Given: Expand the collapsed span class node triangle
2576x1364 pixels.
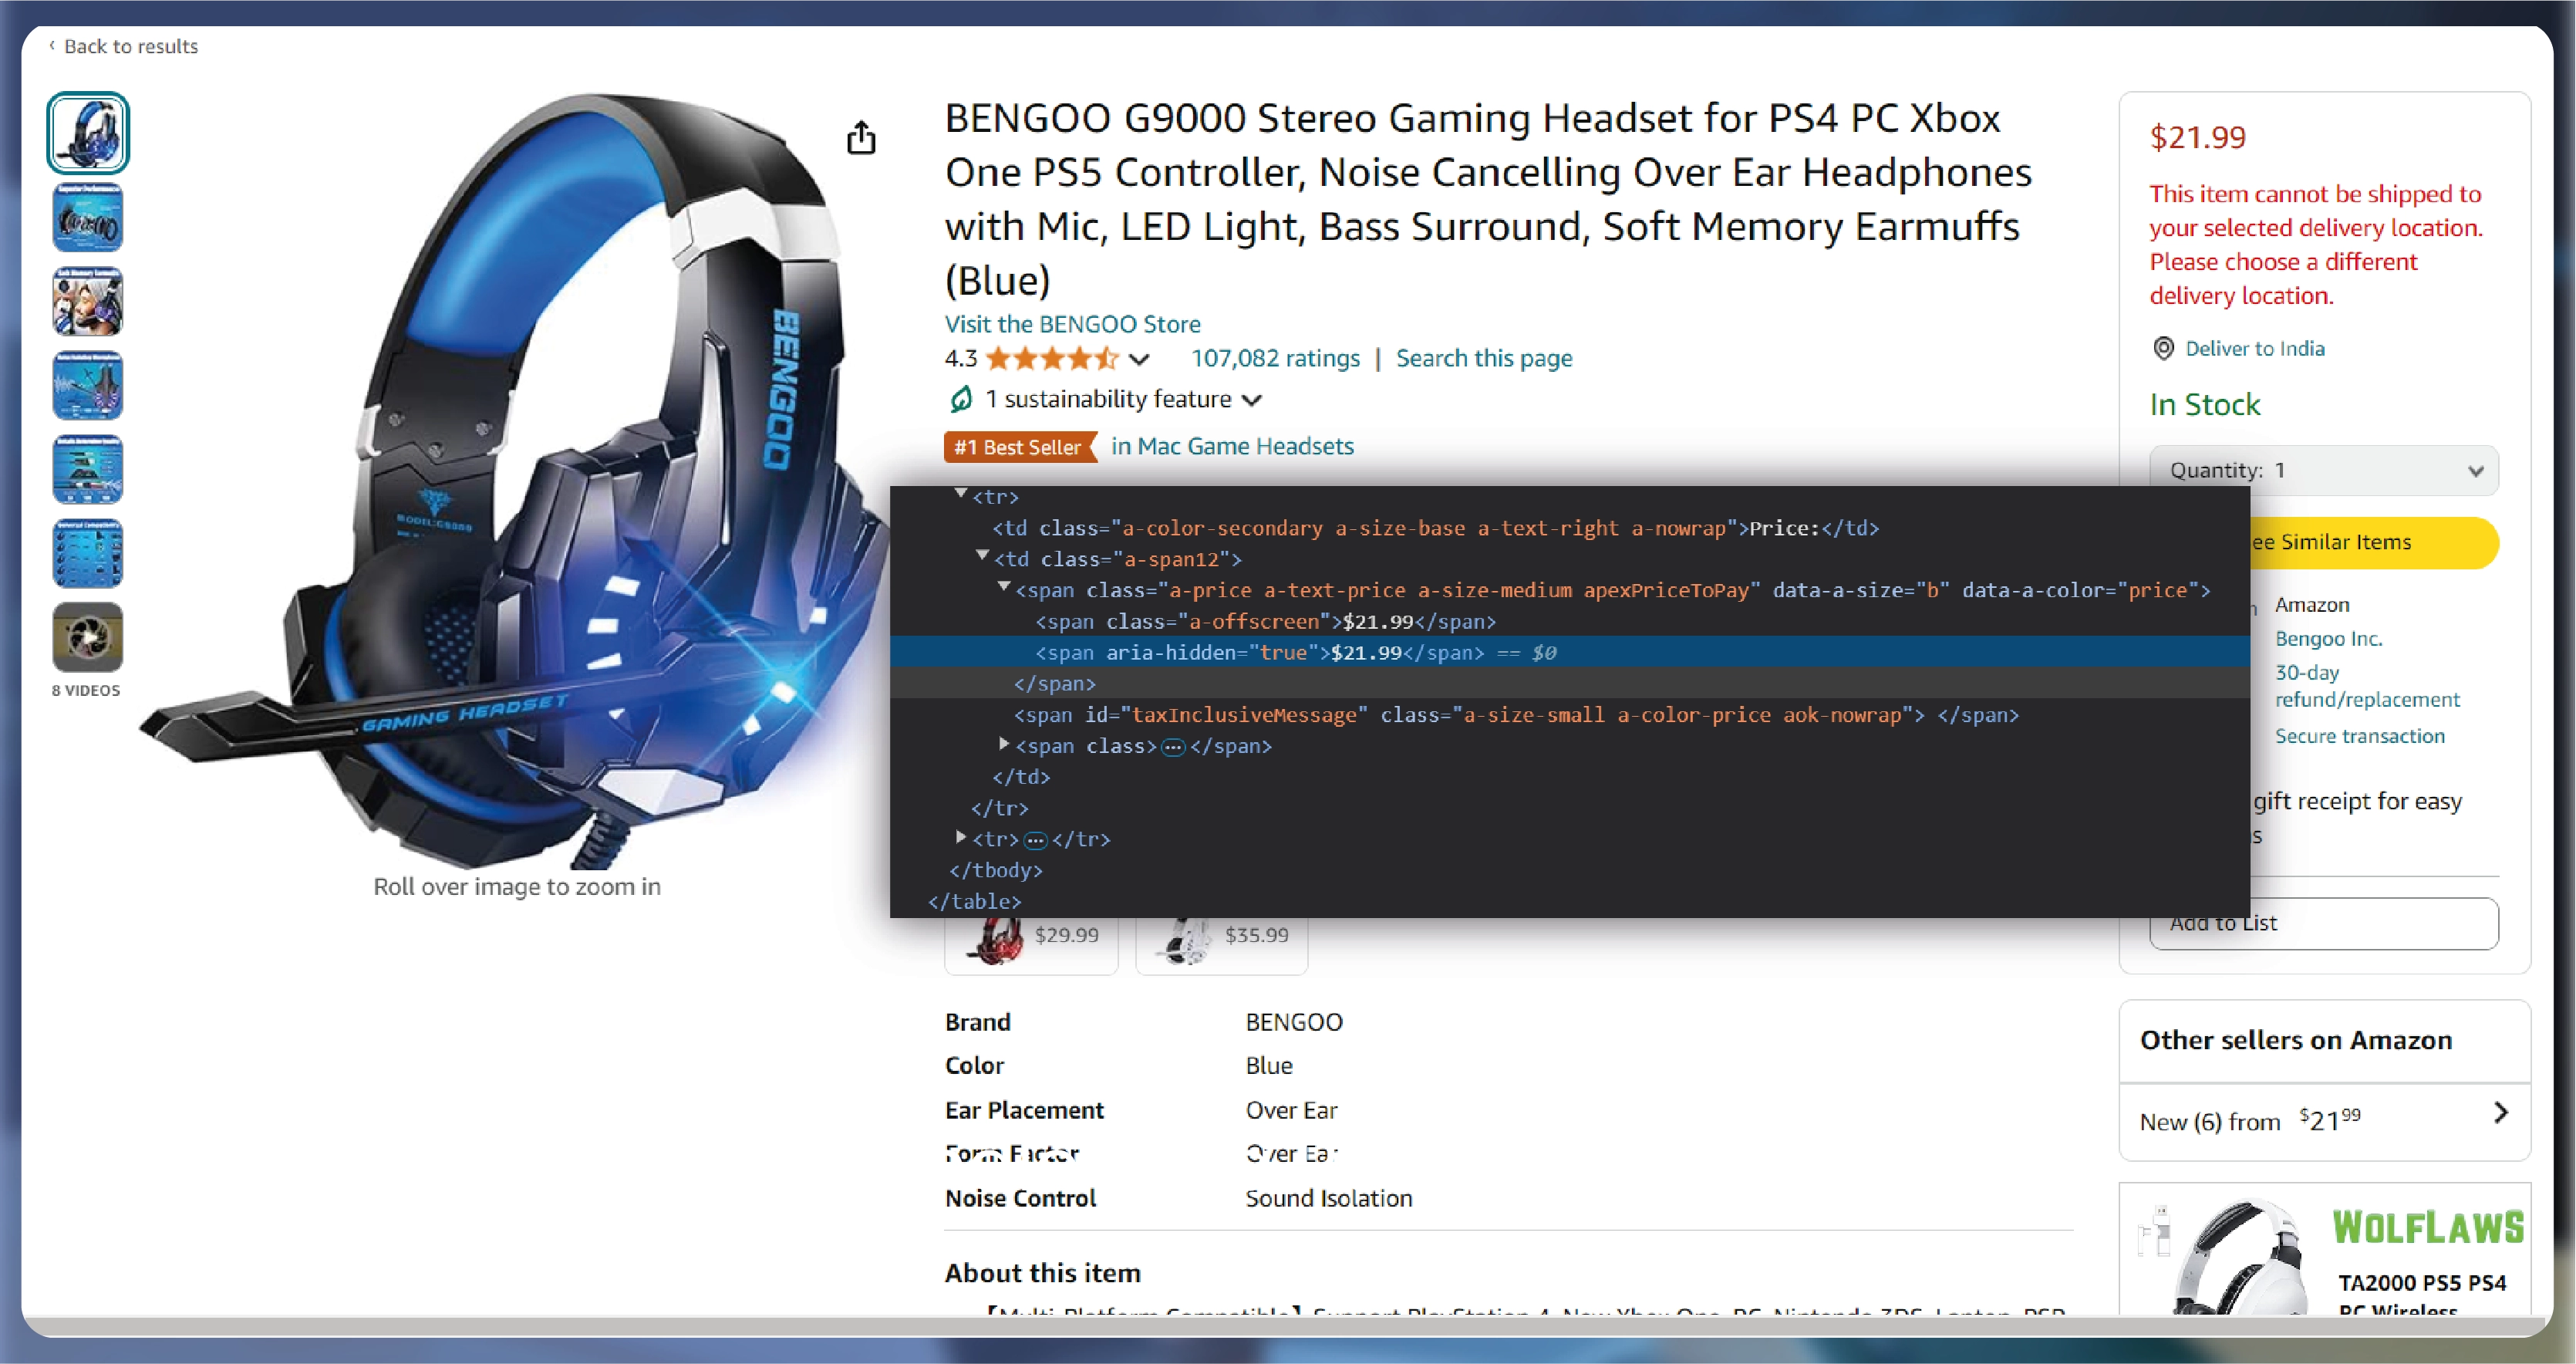Looking at the screenshot, I should 1004,744.
